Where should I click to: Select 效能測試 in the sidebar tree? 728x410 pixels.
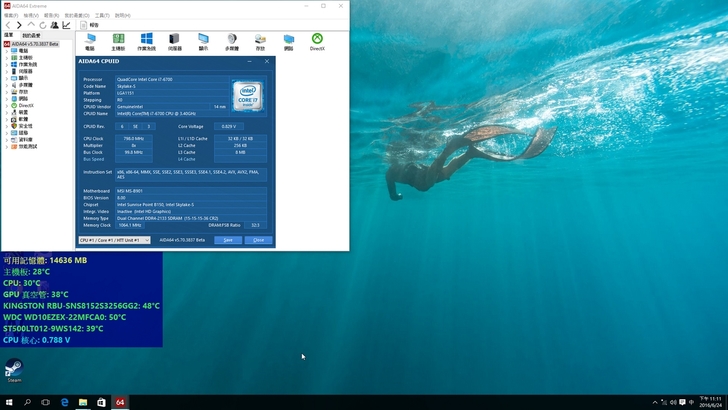(x=29, y=145)
